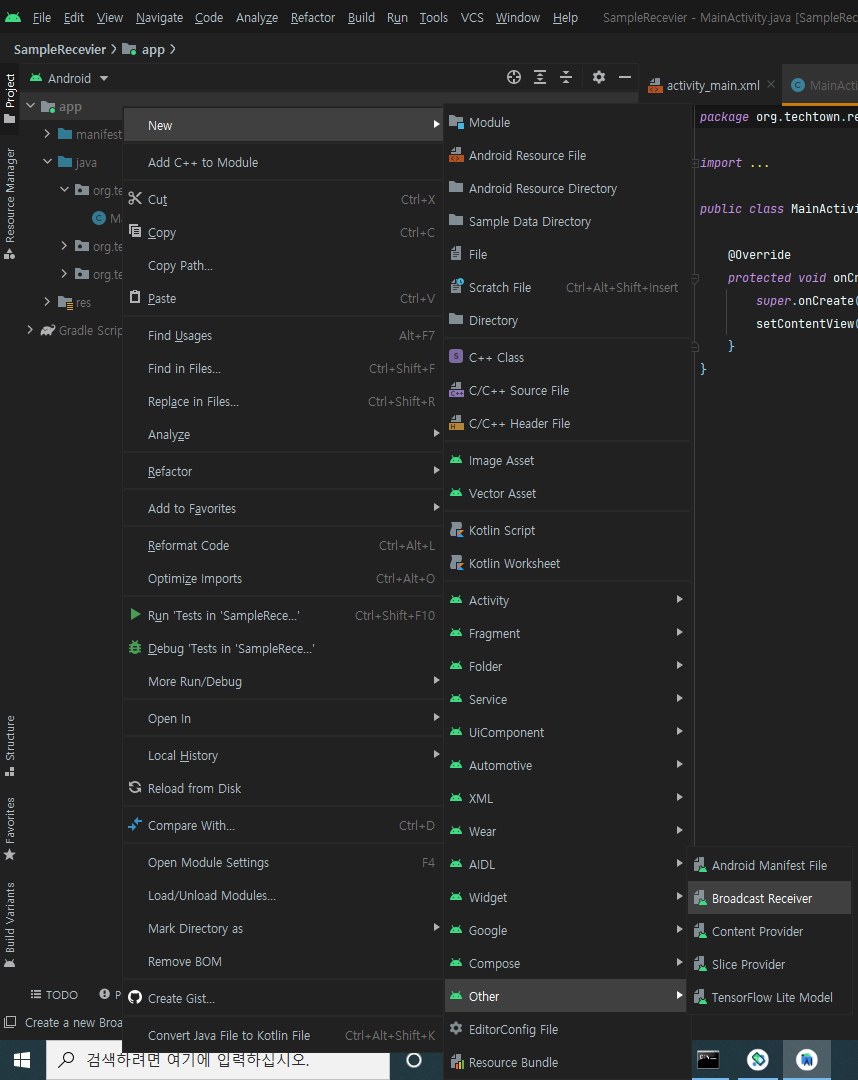Open the Project tool window tab

(x=10, y=98)
